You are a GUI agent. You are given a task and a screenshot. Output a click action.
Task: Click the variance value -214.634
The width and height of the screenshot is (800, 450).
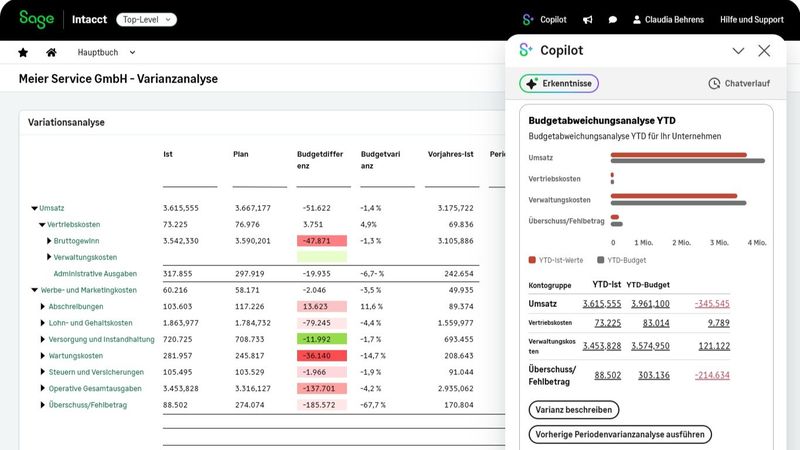[712, 376]
